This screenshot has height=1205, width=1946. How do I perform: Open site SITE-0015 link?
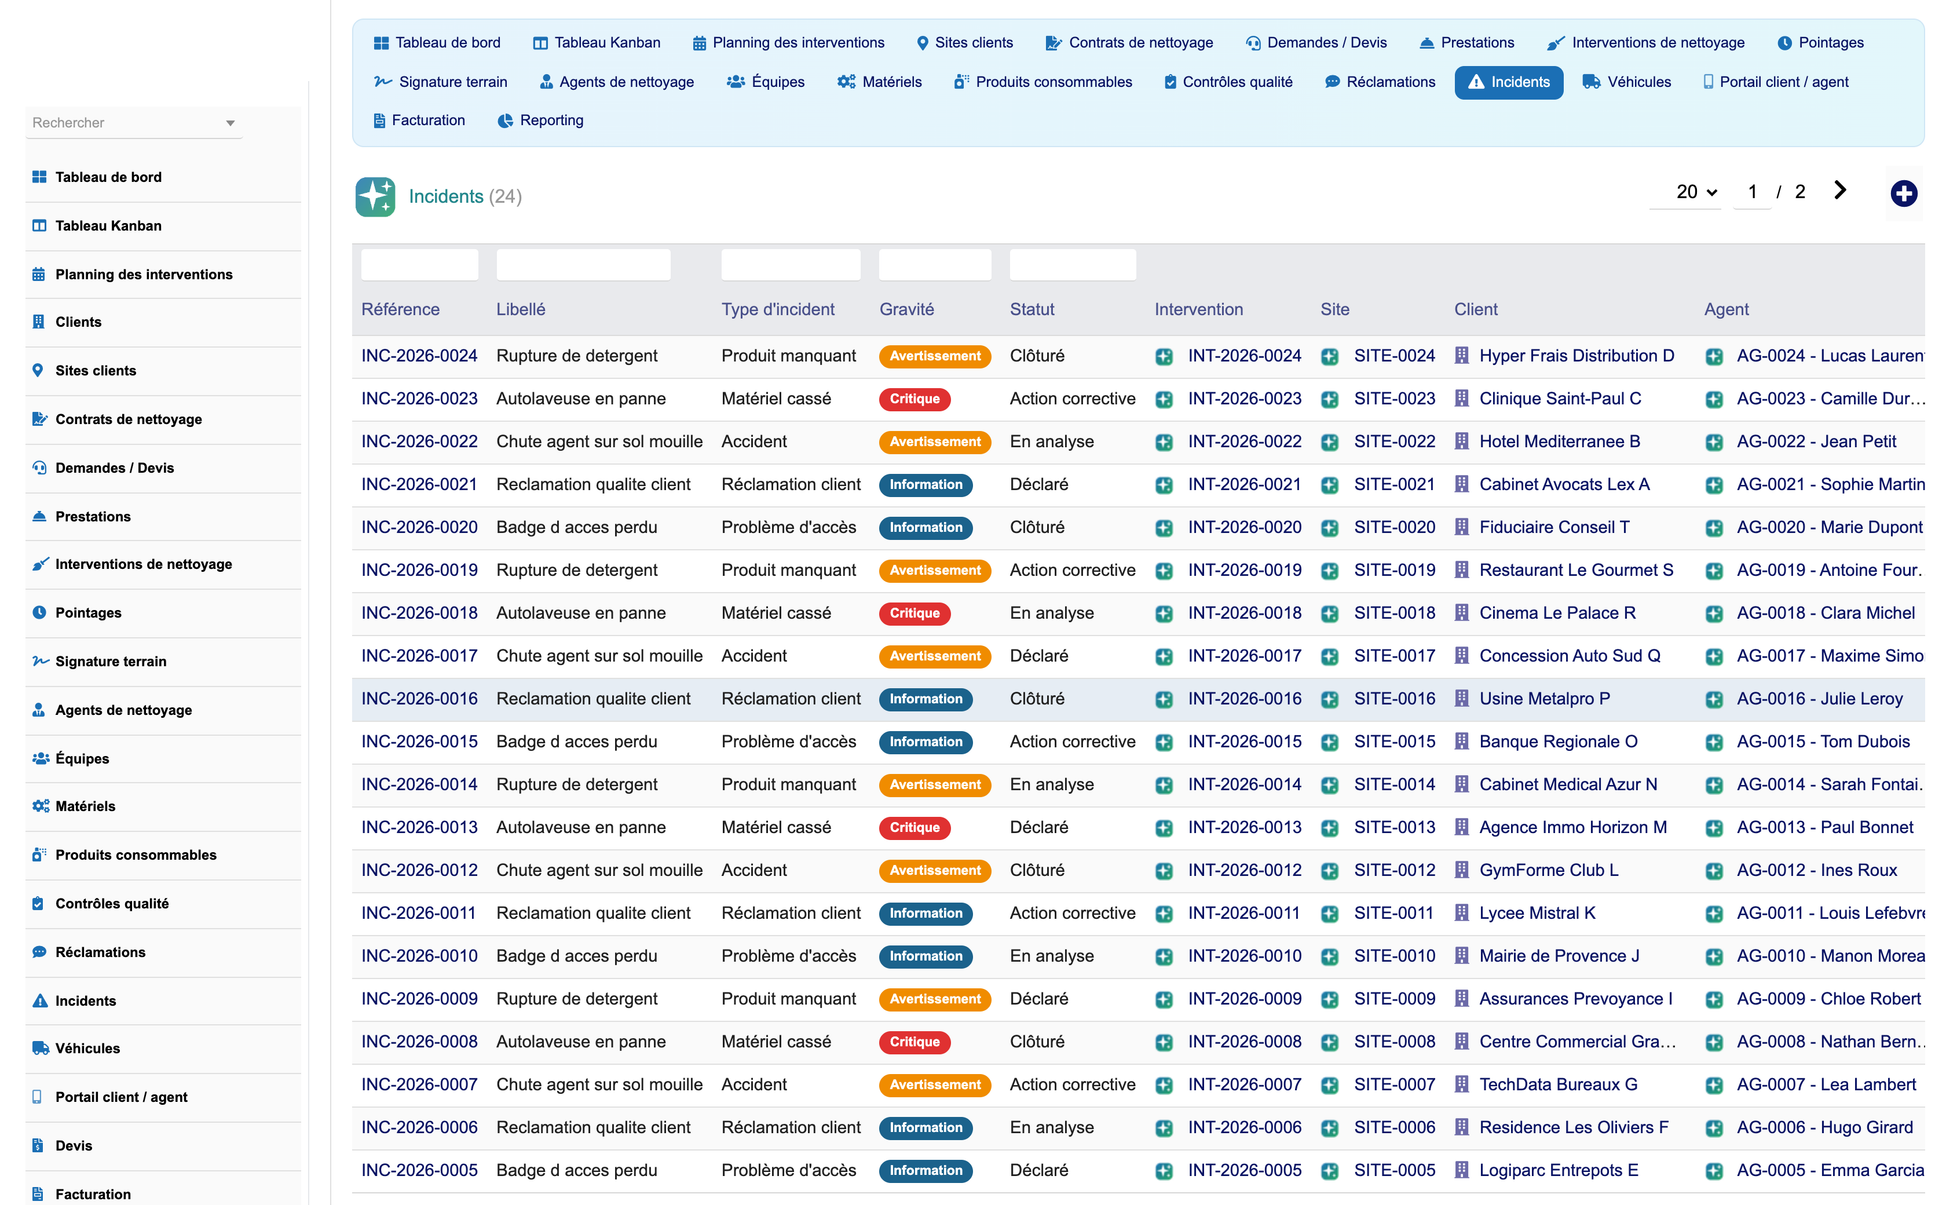pyautogui.click(x=1394, y=742)
